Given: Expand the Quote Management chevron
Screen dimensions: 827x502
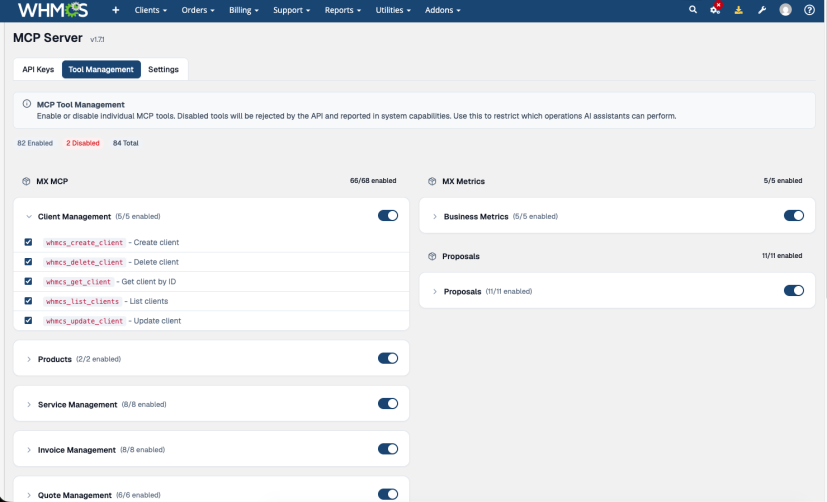Looking at the screenshot, I should coord(29,495).
